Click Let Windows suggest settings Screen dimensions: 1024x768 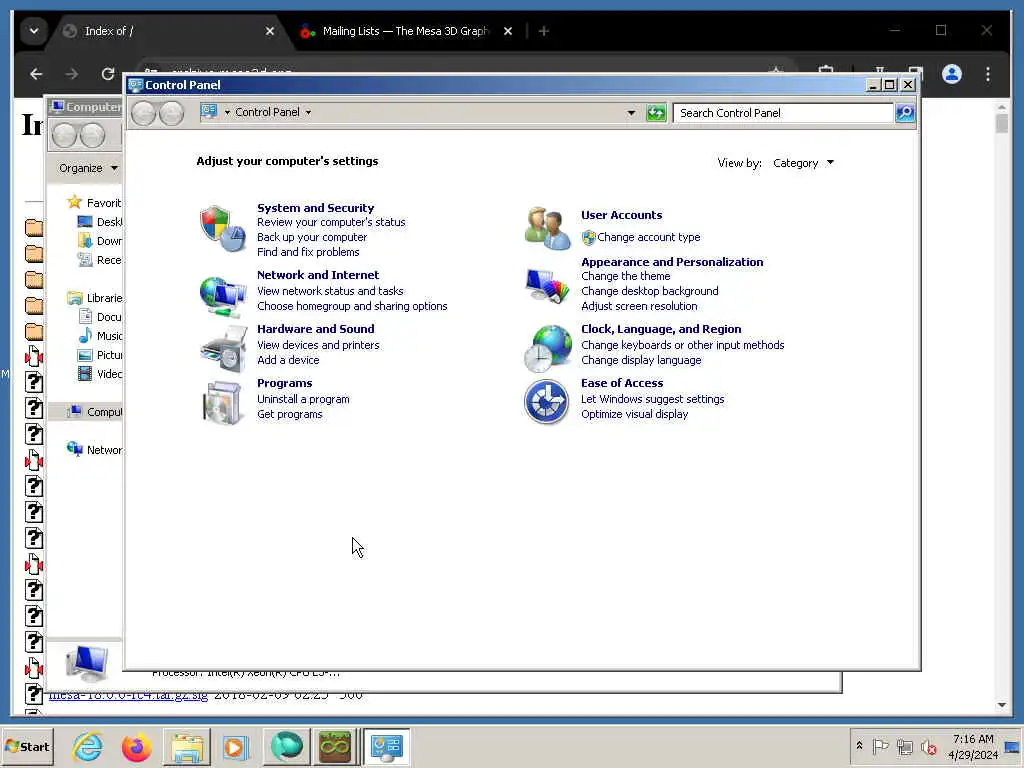[652, 399]
